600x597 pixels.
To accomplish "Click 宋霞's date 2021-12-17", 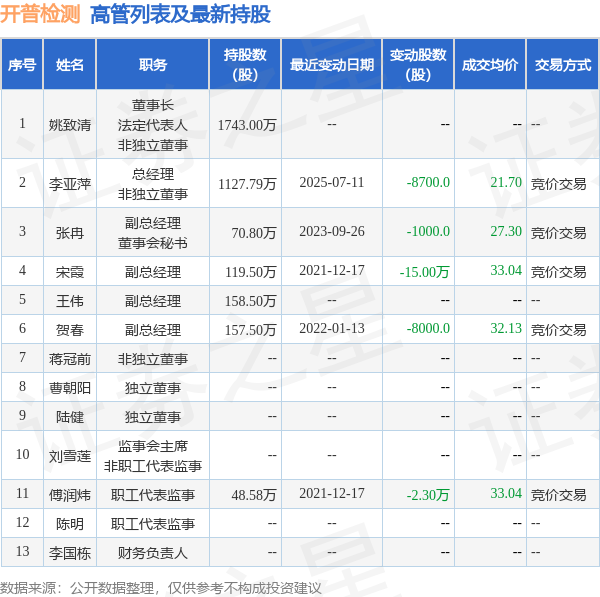I will click(x=332, y=270).
